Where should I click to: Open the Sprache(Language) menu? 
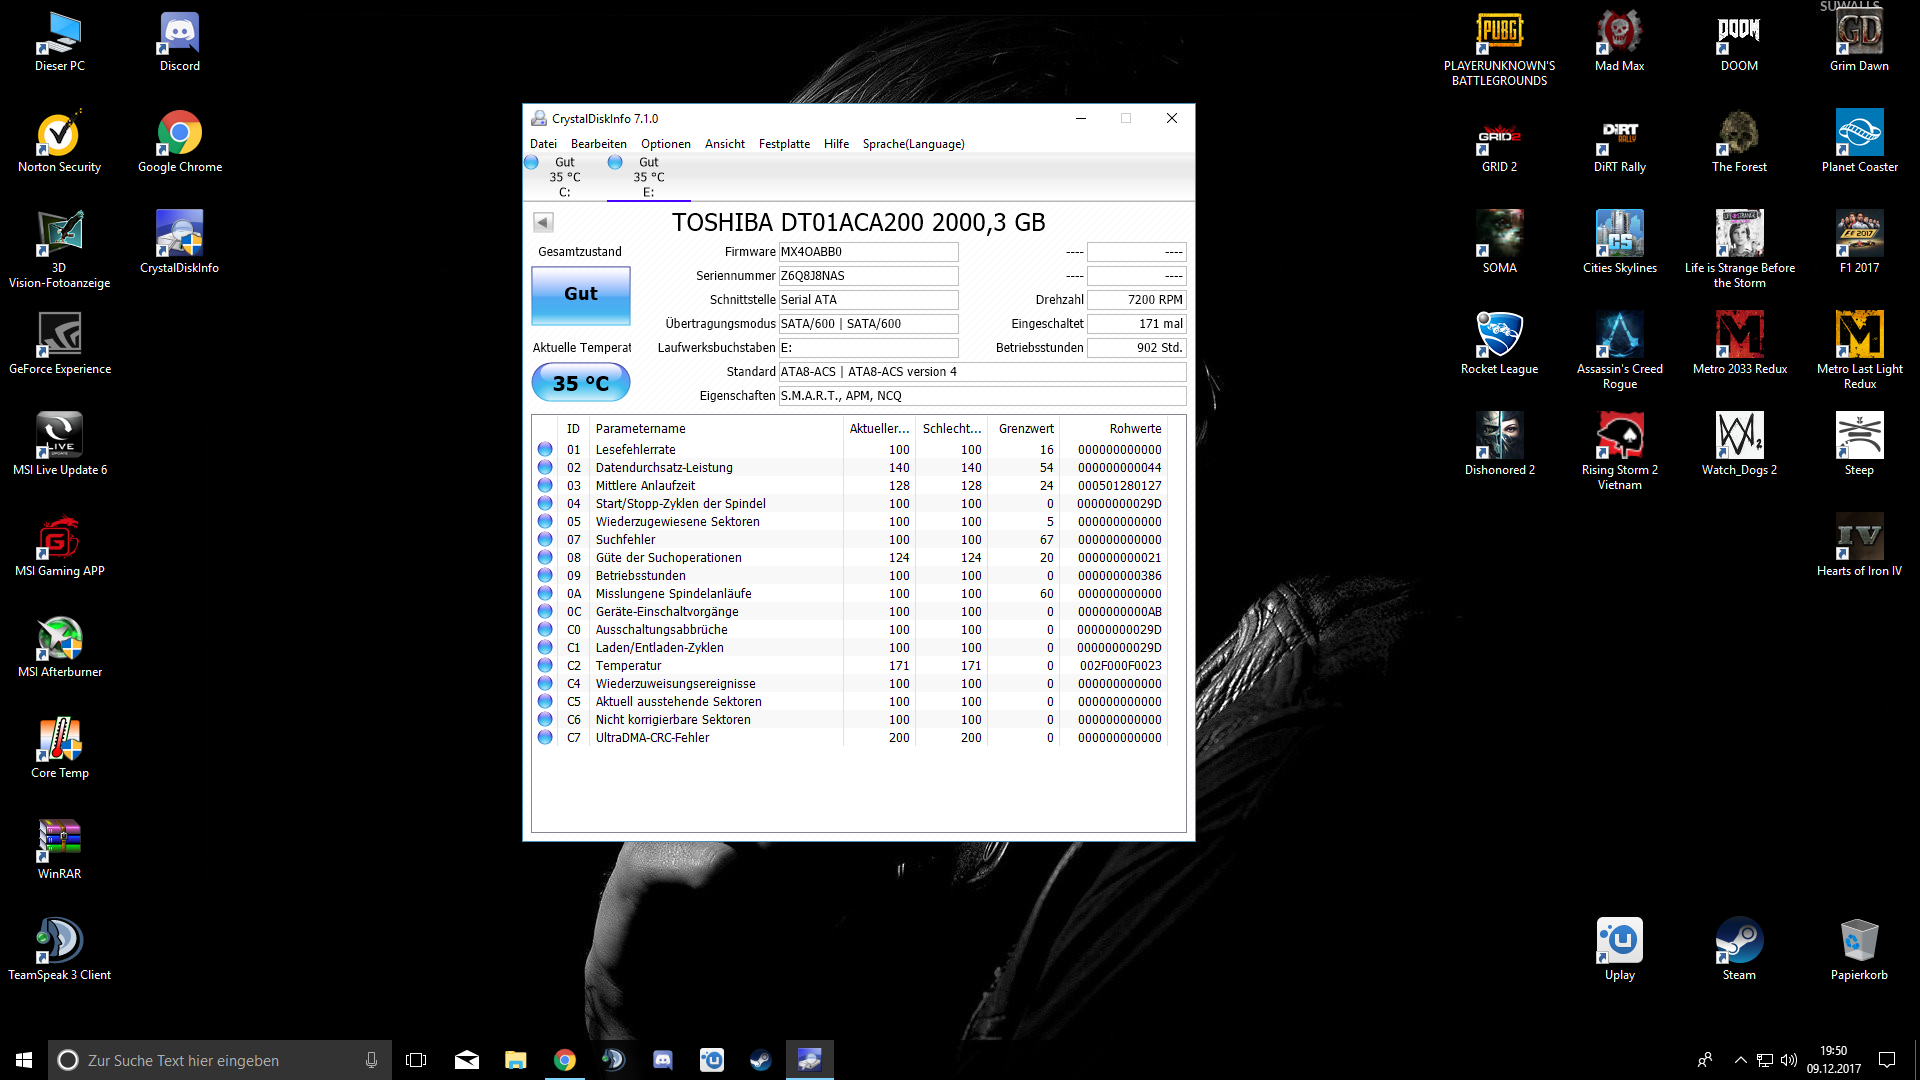pos(913,144)
